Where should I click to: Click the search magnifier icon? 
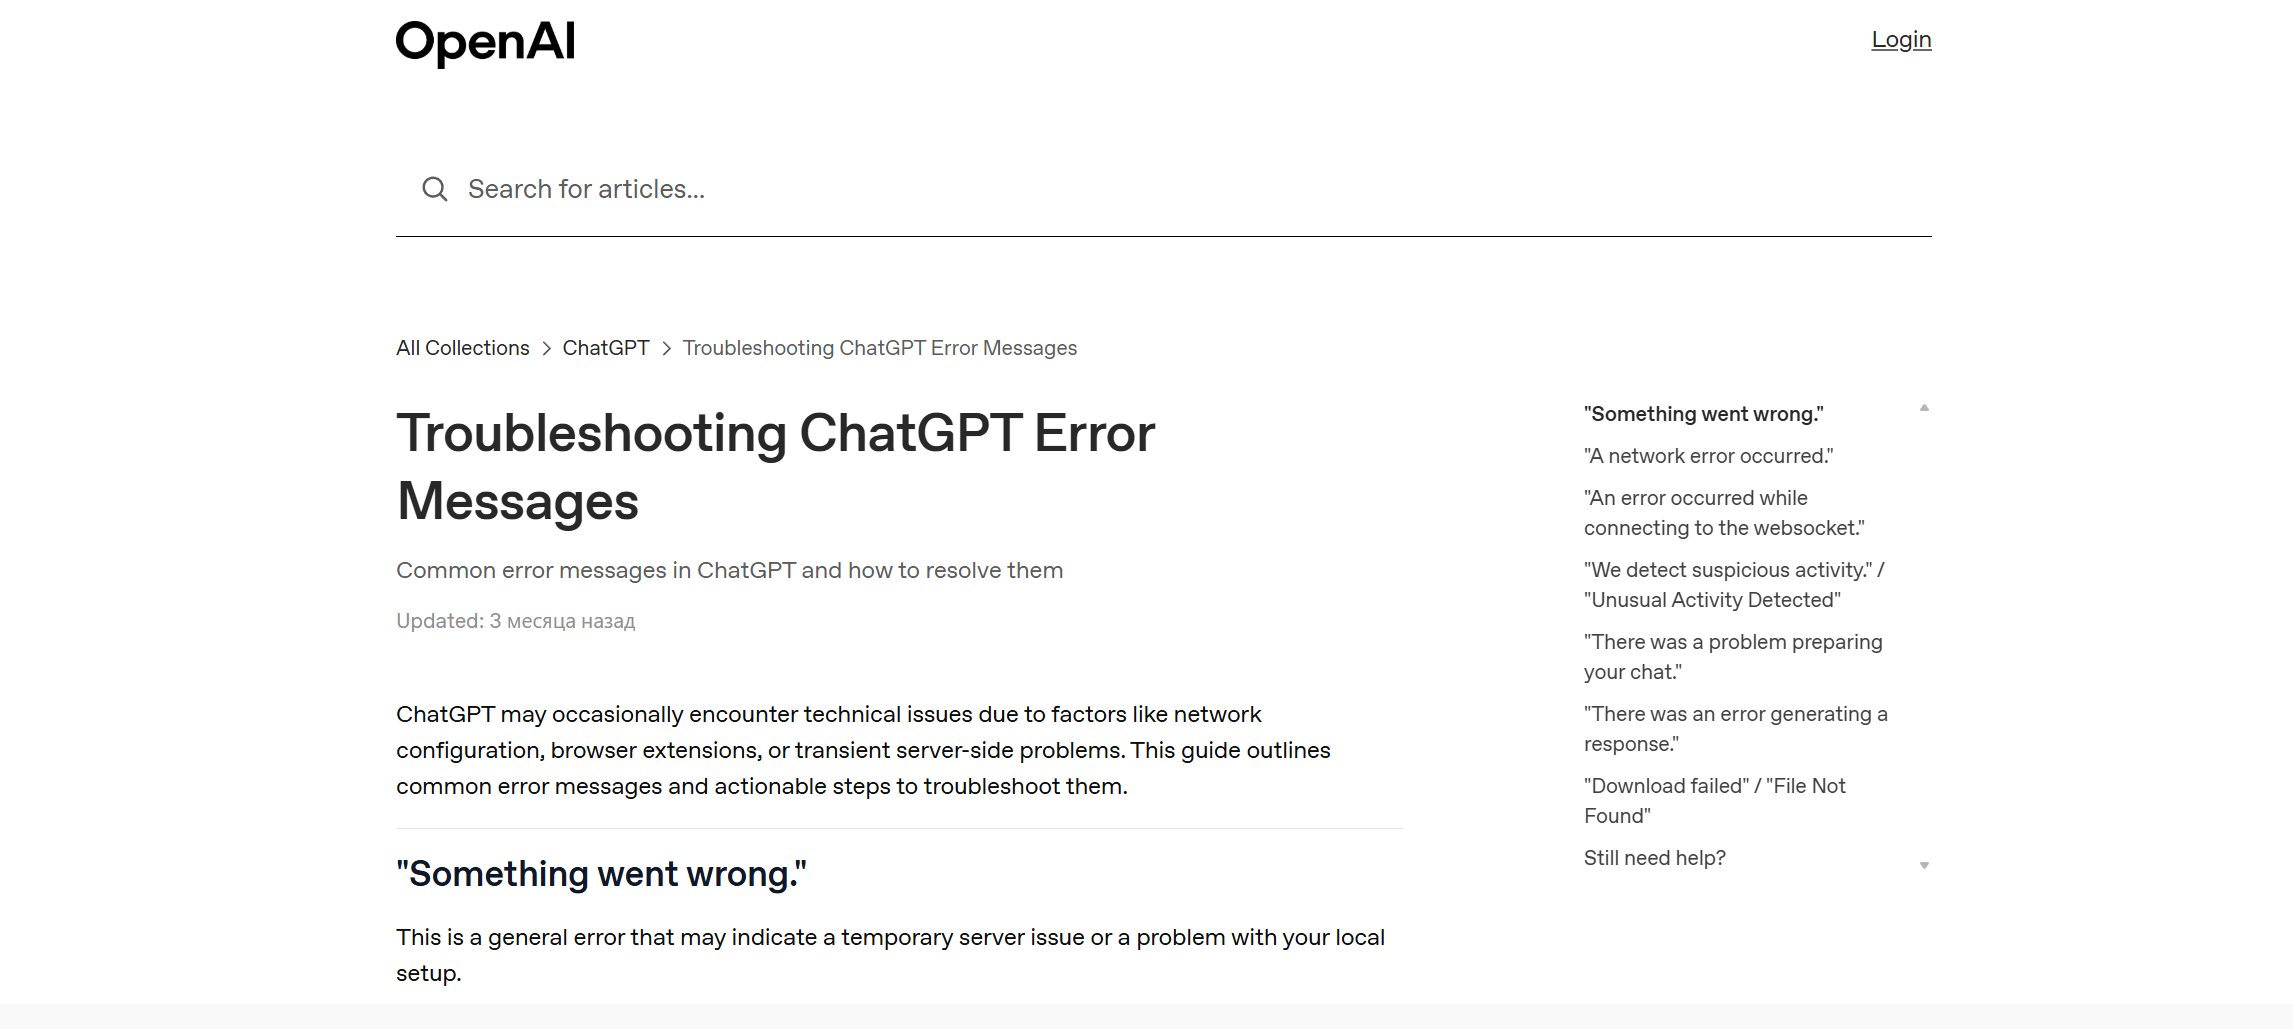(434, 189)
